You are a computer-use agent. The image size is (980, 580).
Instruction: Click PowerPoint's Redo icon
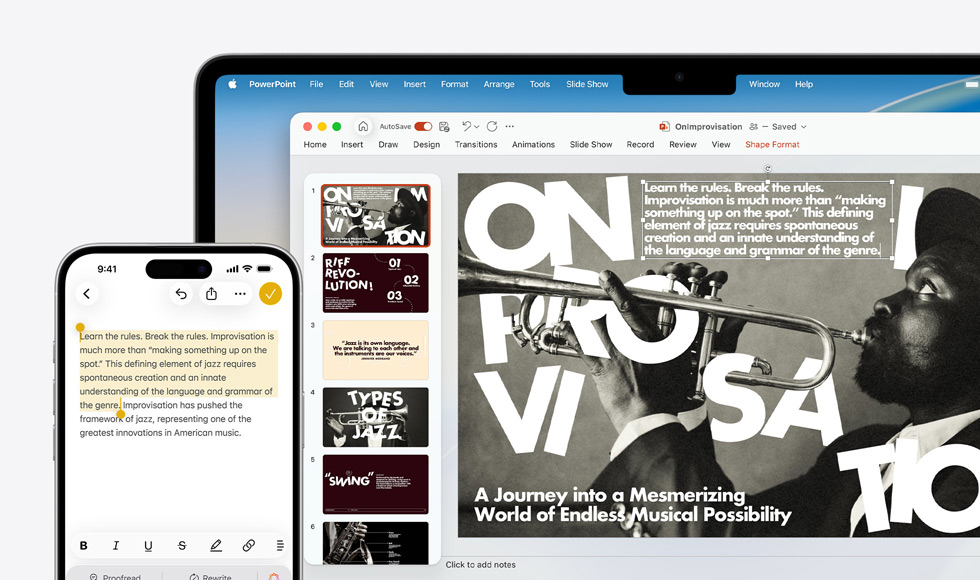coord(491,126)
